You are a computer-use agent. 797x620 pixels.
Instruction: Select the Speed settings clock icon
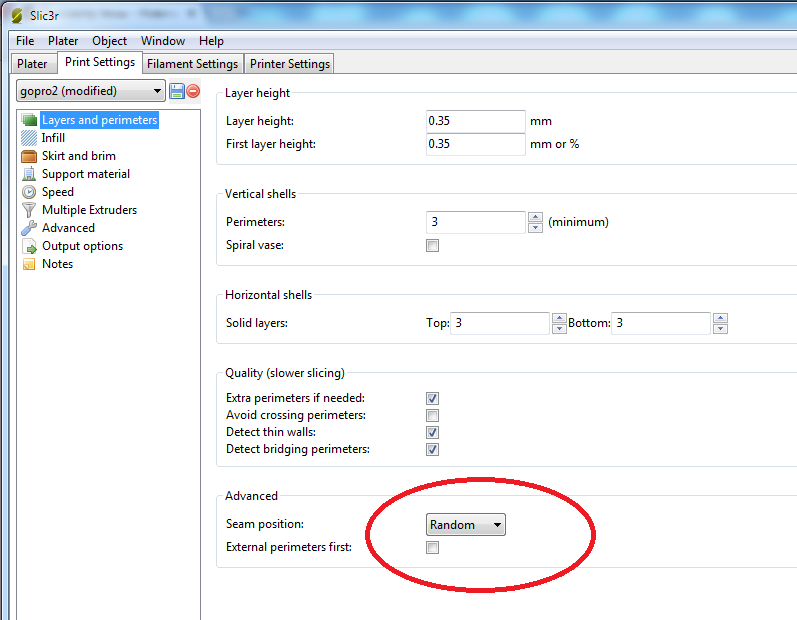click(x=29, y=192)
